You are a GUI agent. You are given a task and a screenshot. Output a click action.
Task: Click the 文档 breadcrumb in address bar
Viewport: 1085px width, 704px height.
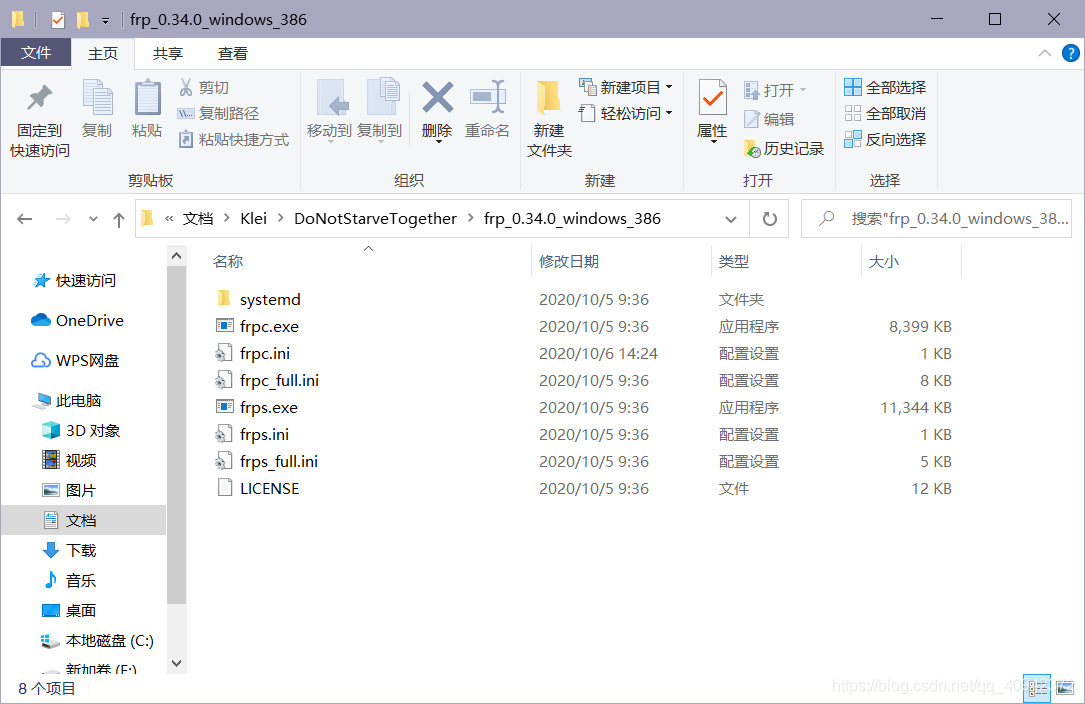click(x=198, y=219)
